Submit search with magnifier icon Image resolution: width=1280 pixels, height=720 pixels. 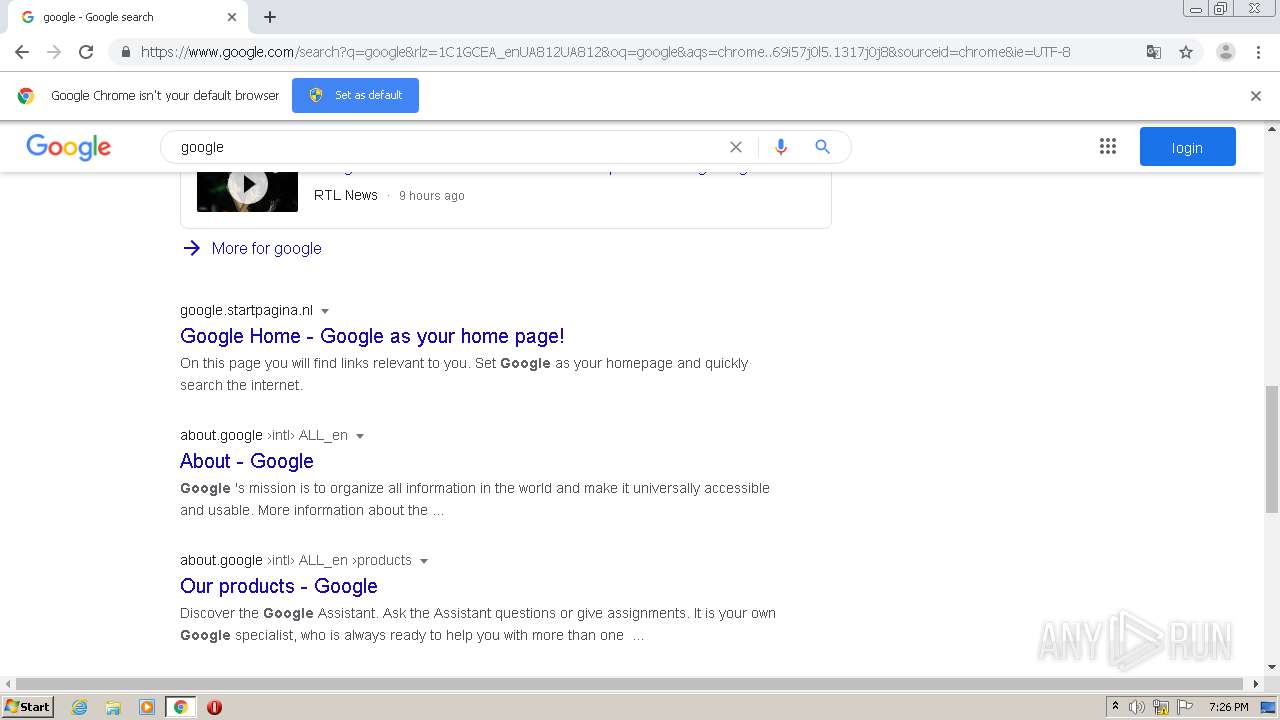823,147
